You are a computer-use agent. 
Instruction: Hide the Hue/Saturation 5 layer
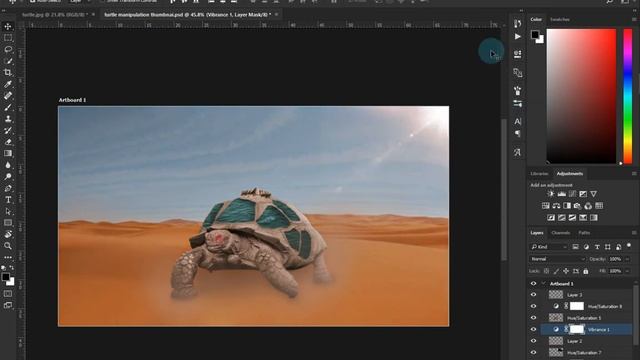tap(533, 318)
